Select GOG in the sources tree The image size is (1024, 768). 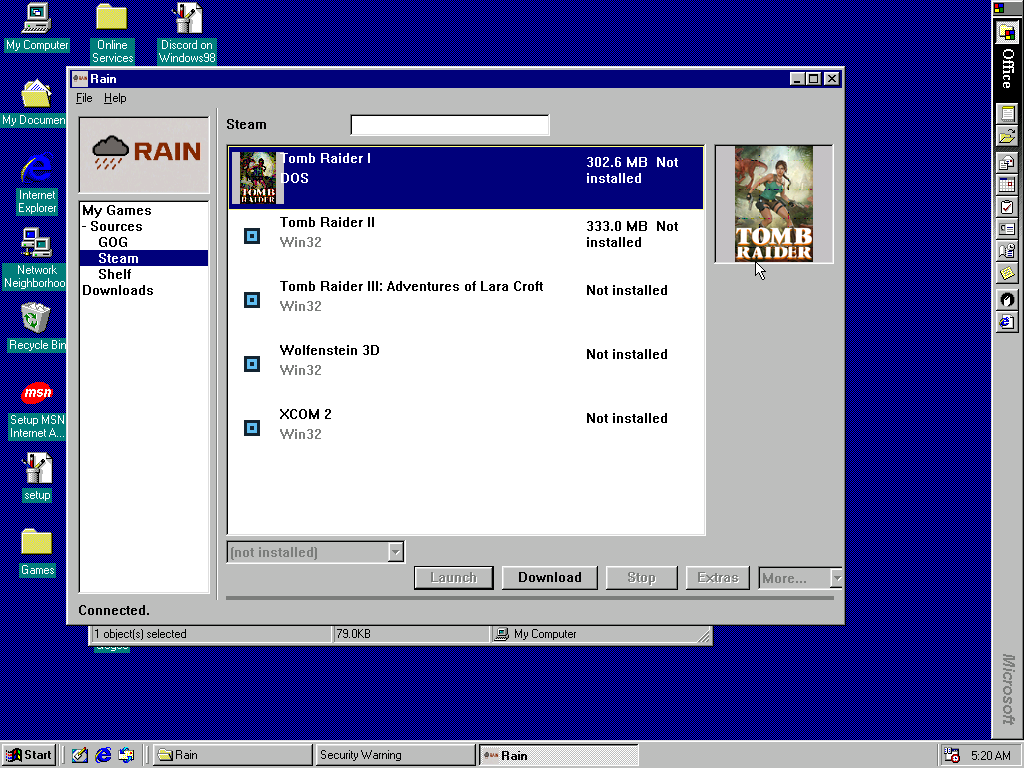click(x=113, y=242)
